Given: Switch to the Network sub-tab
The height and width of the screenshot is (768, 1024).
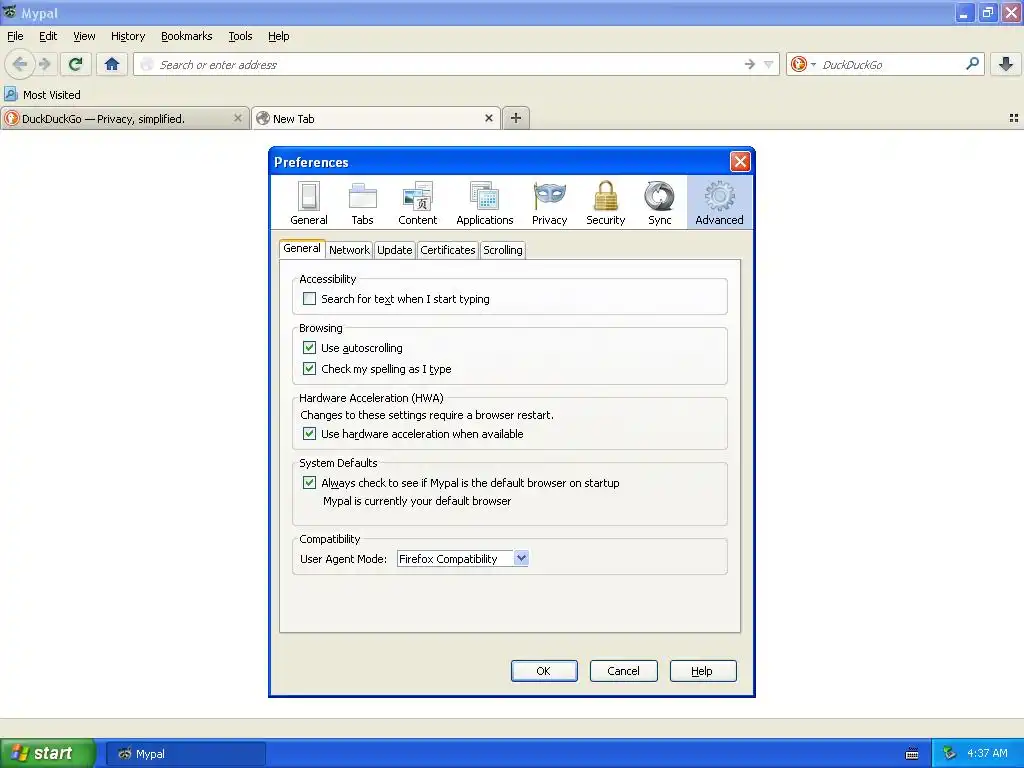Looking at the screenshot, I should [x=349, y=249].
